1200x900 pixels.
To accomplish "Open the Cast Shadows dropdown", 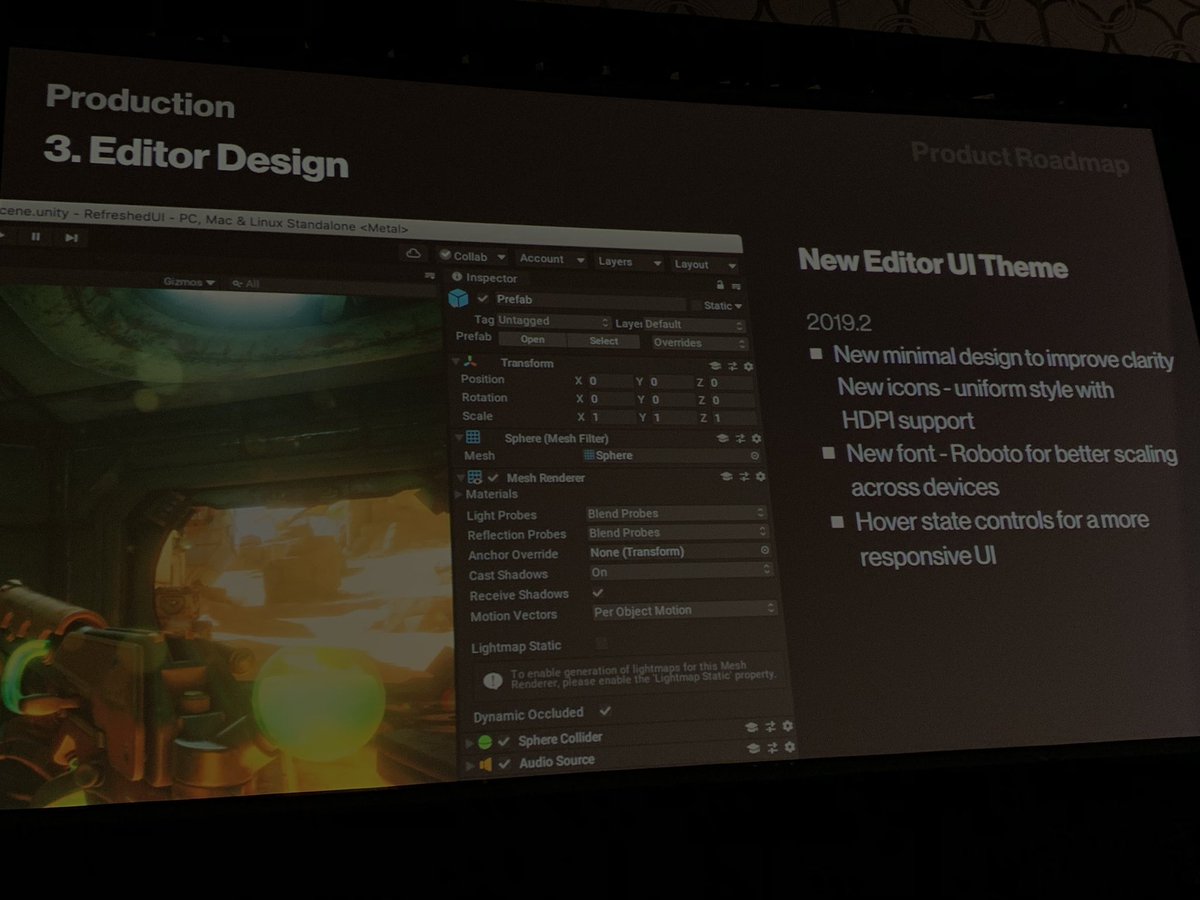I will pyautogui.click(x=681, y=572).
